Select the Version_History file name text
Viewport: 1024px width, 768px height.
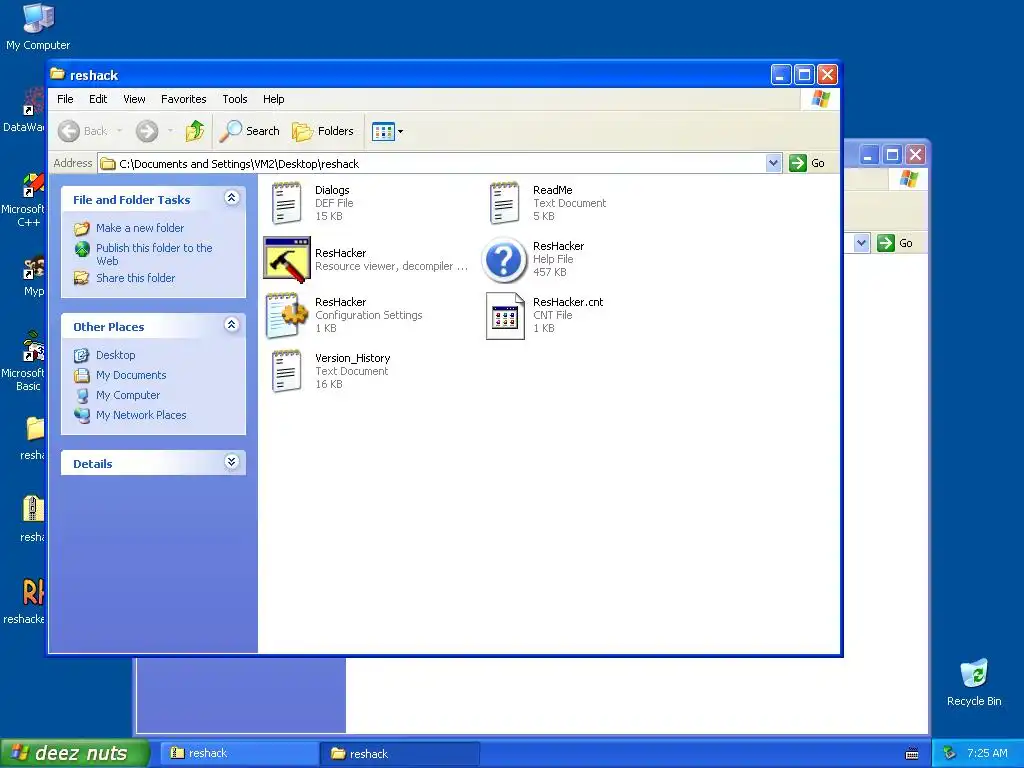pos(353,358)
